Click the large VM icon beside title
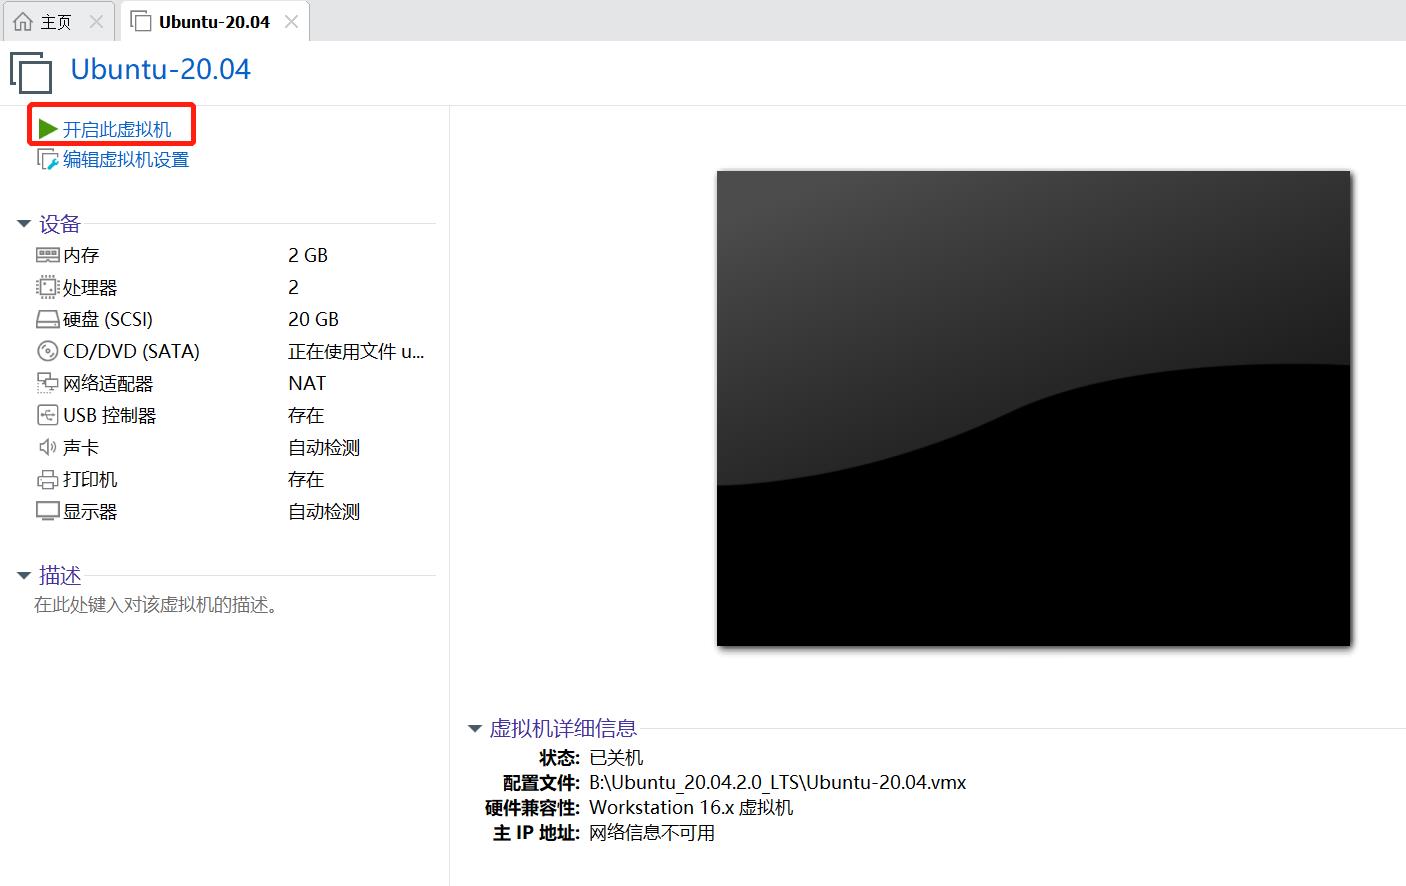Image resolution: width=1406 pixels, height=886 pixels. tap(31, 74)
